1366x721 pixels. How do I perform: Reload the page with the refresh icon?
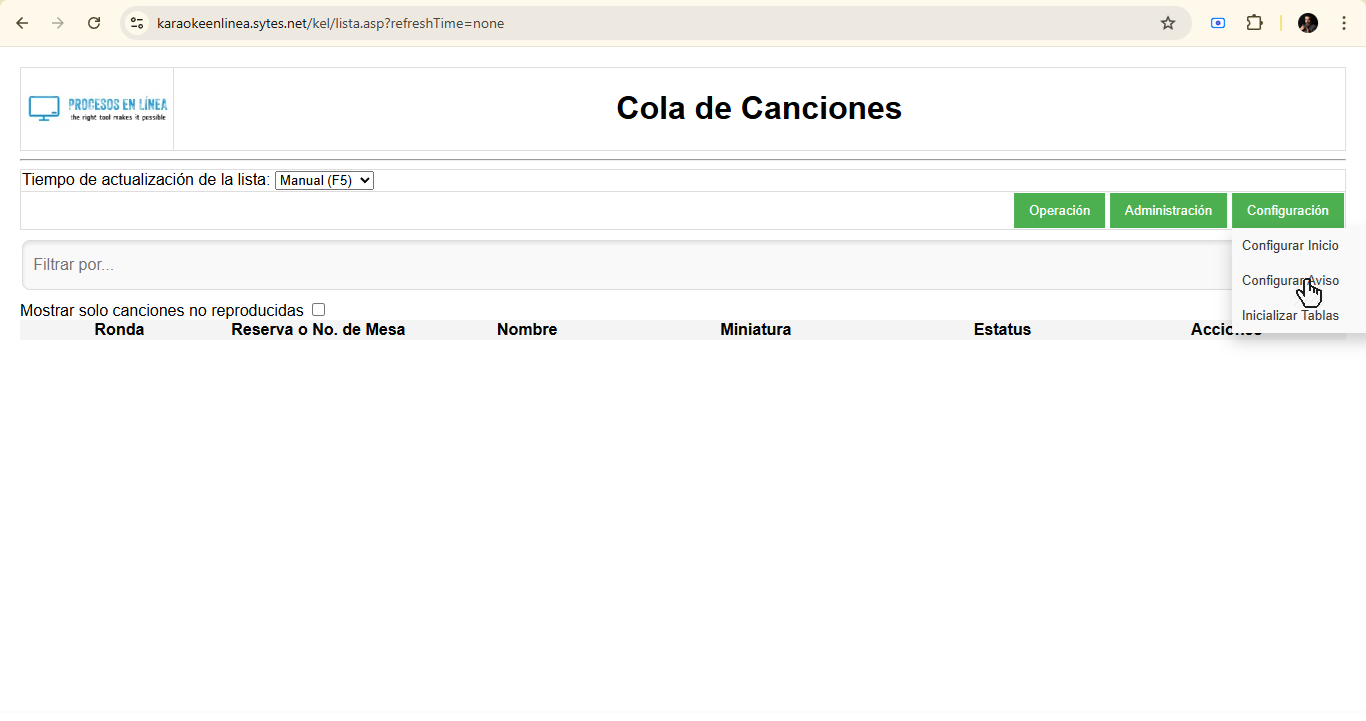click(x=94, y=22)
